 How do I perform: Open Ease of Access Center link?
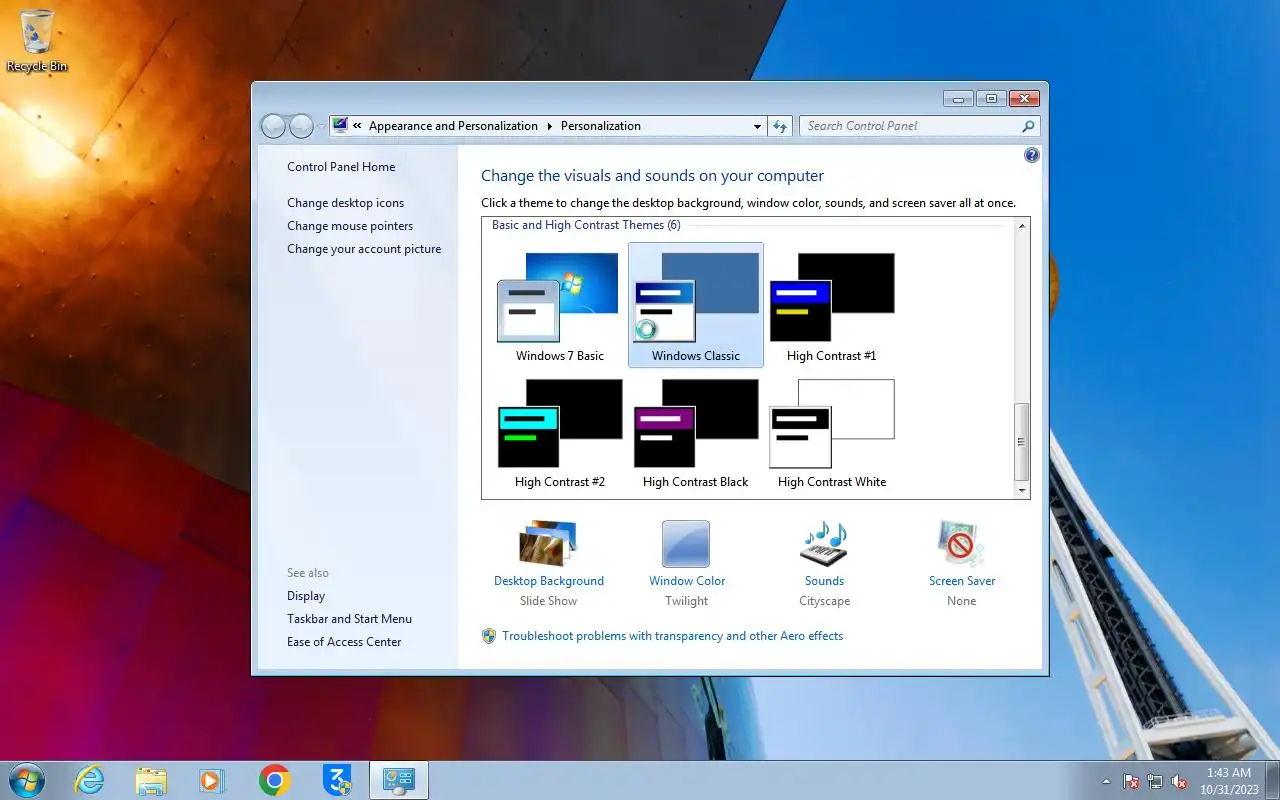click(x=344, y=642)
